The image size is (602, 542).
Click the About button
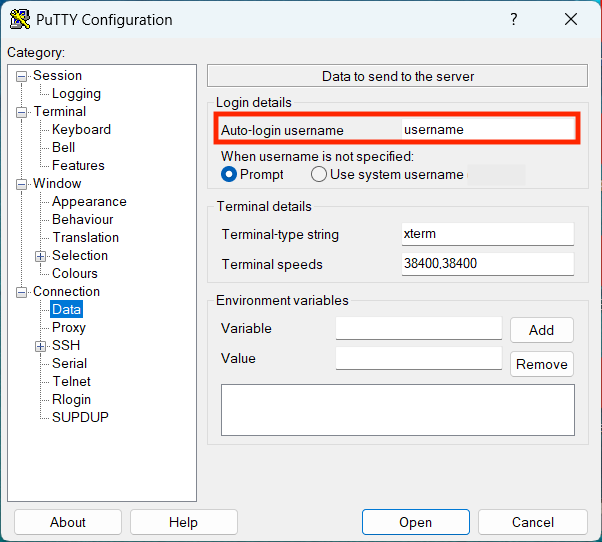(68, 522)
